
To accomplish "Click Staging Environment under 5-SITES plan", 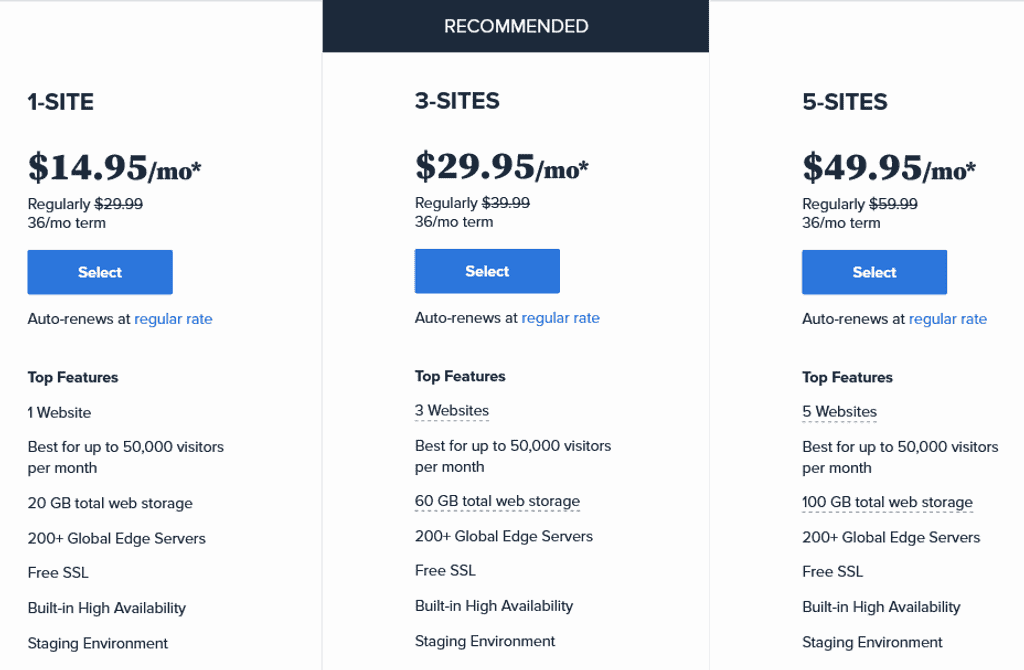I will point(872,643).
